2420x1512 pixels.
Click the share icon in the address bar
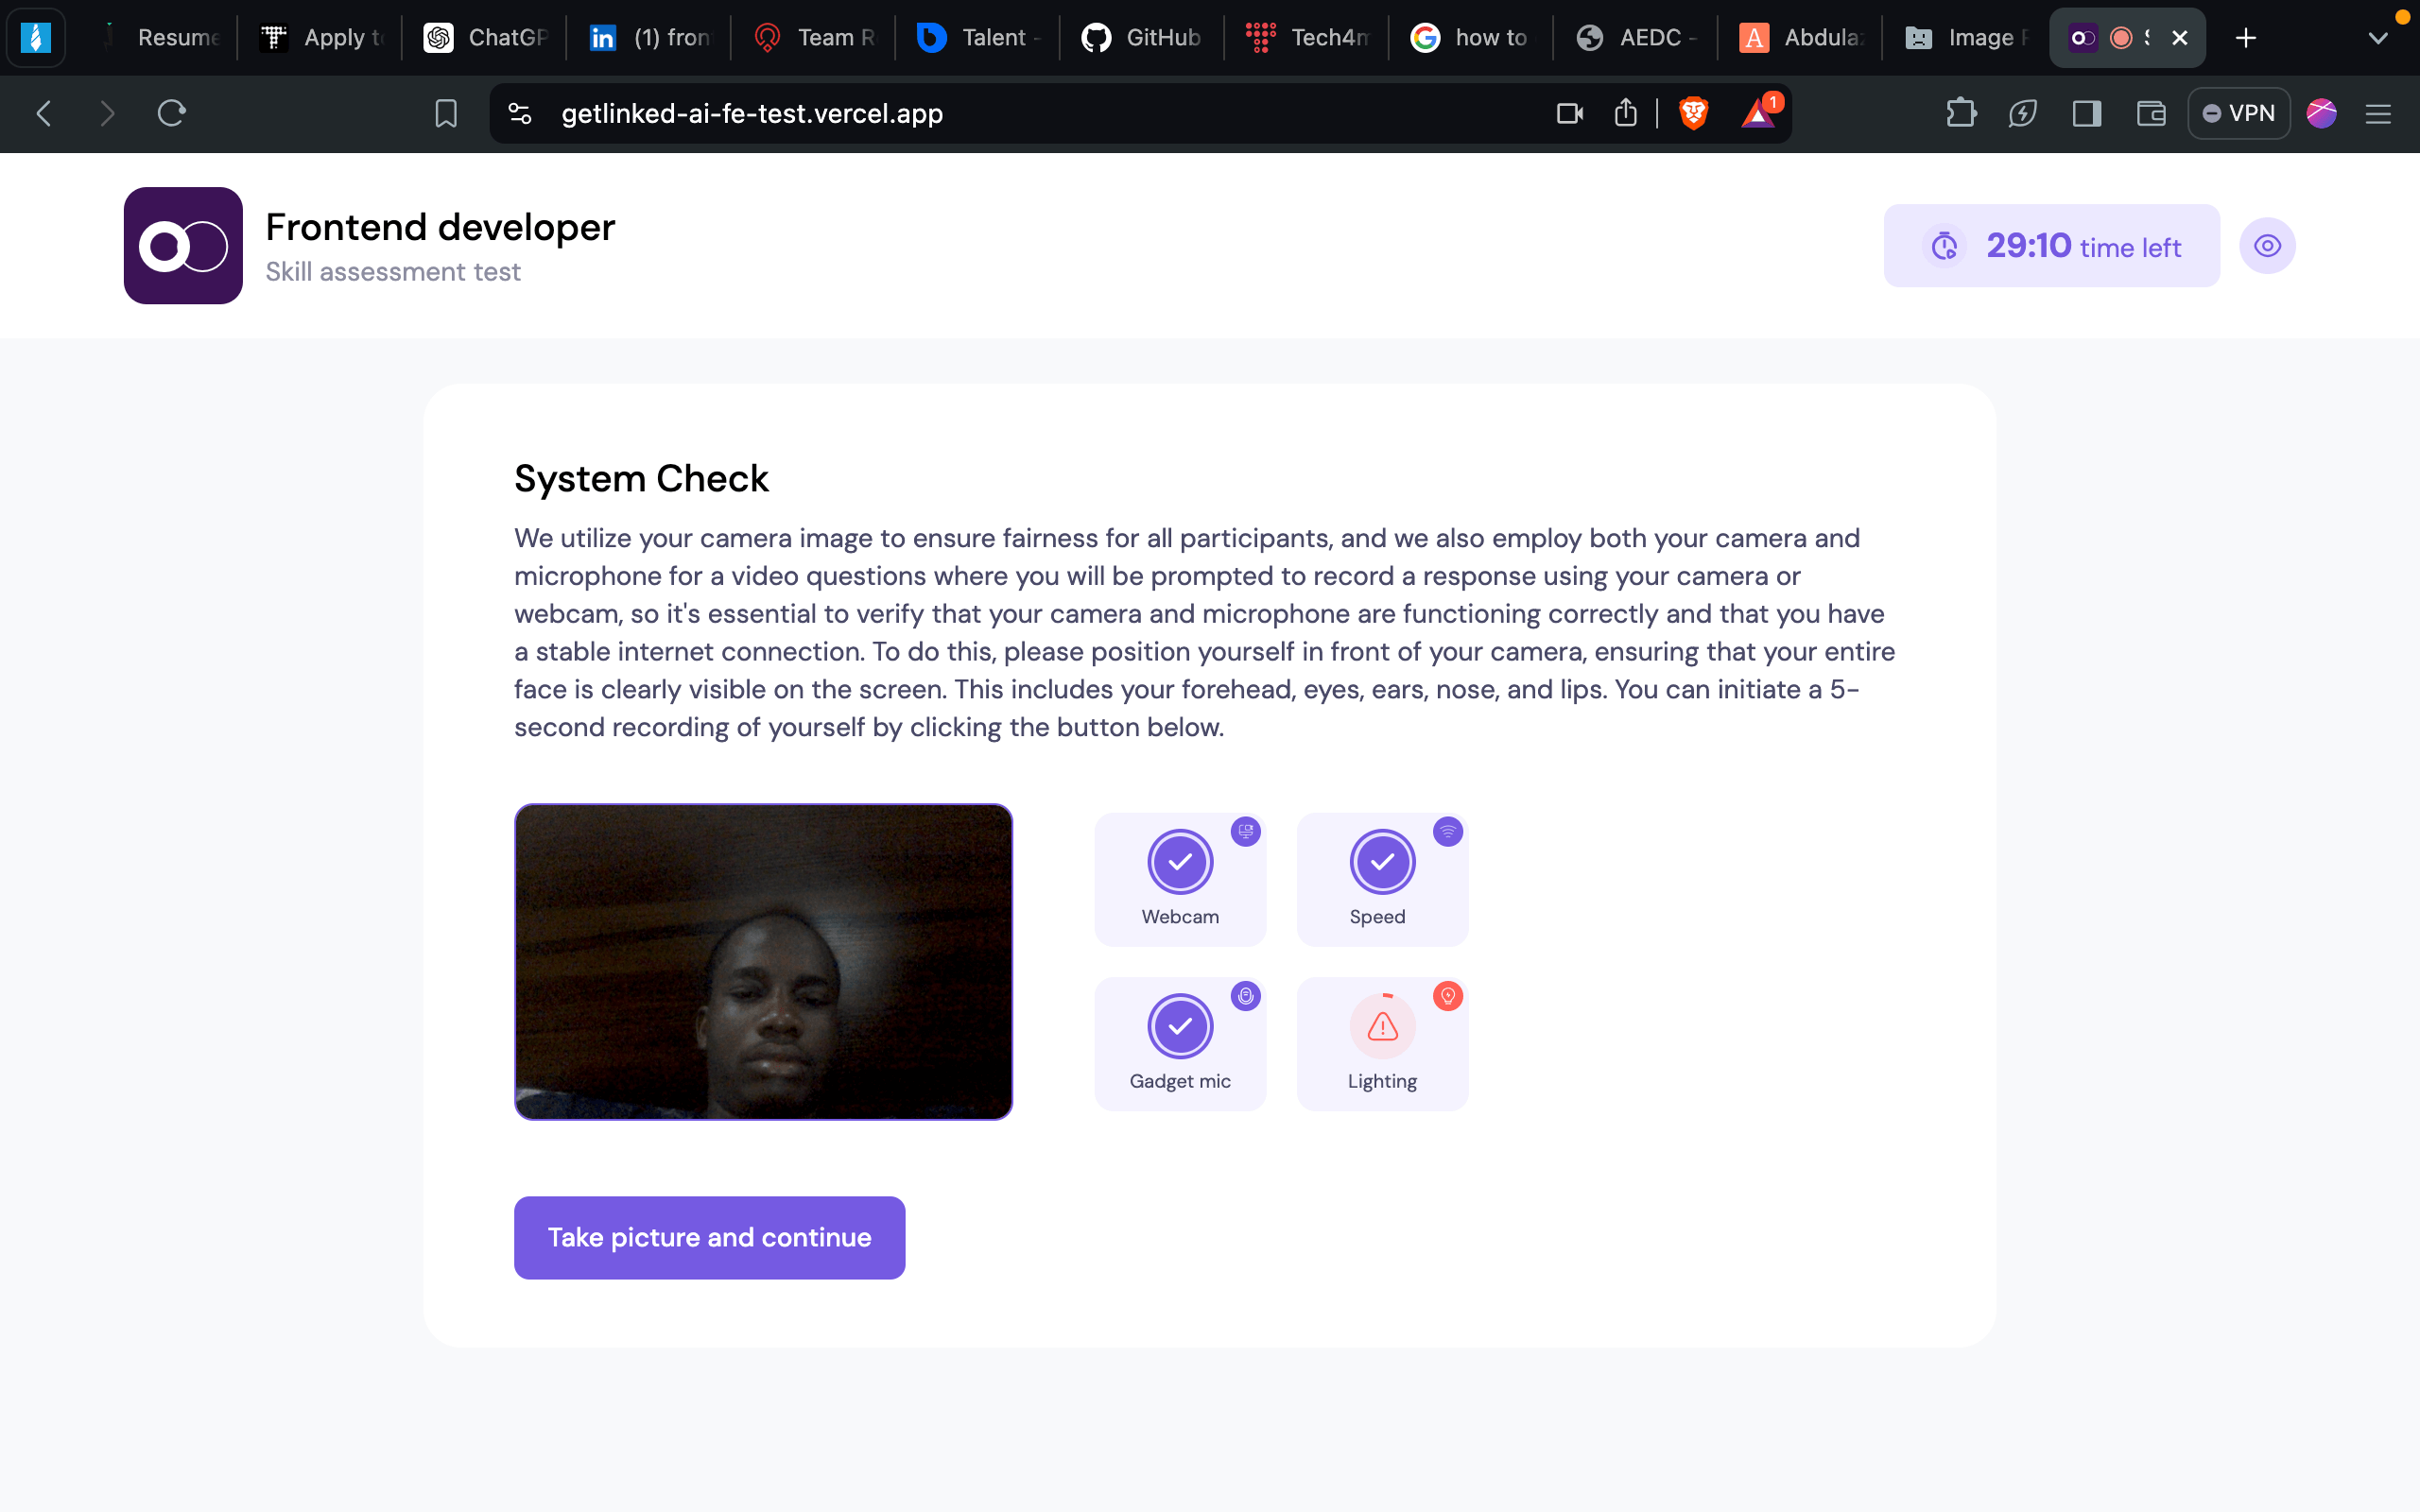(x=1624, y=113)
